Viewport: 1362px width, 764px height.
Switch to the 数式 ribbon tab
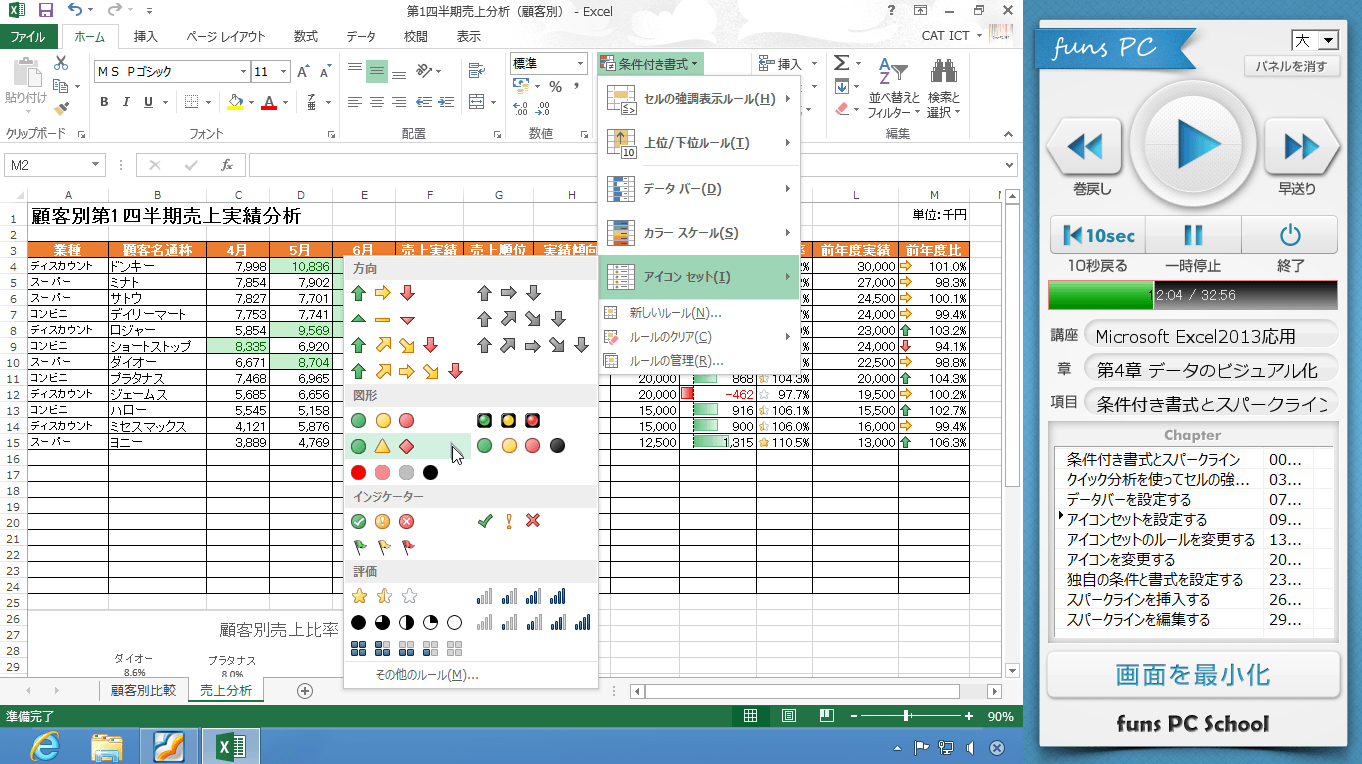[x=306, y=36]
